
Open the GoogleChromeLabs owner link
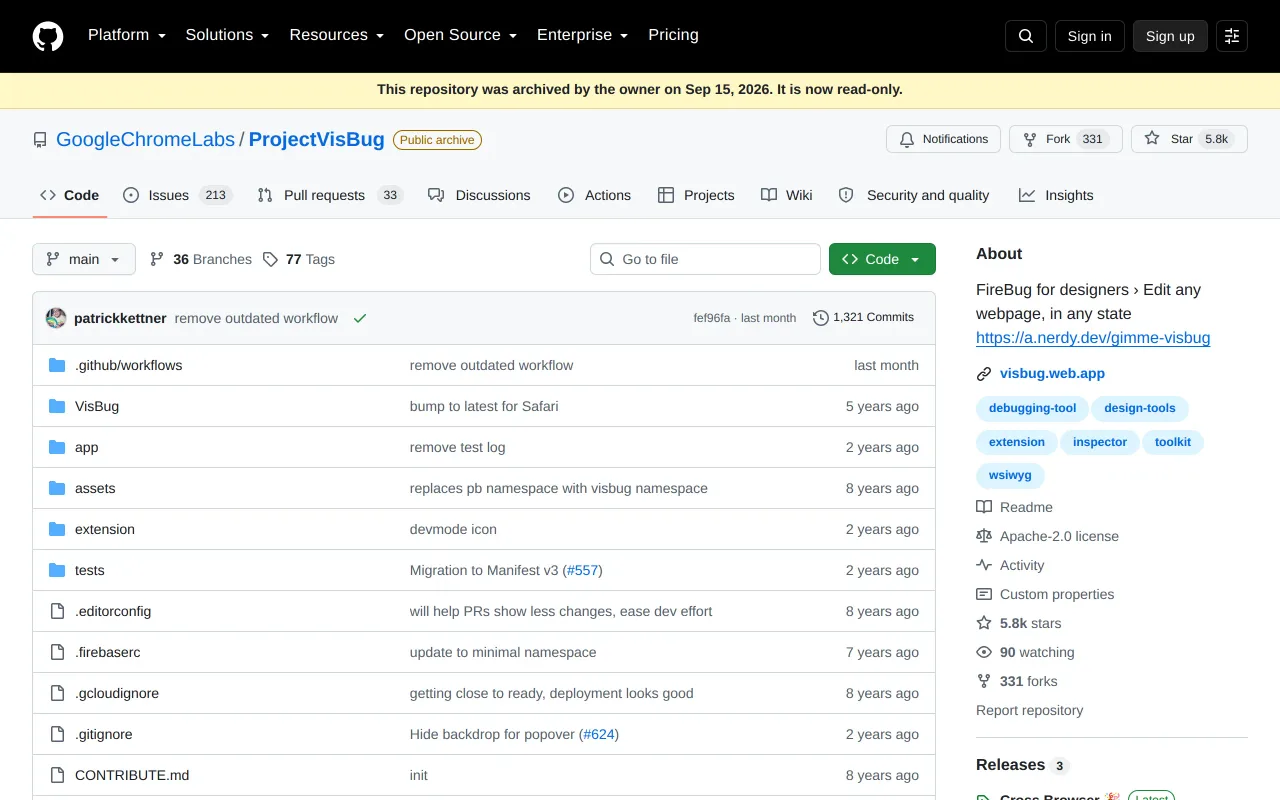145,139
